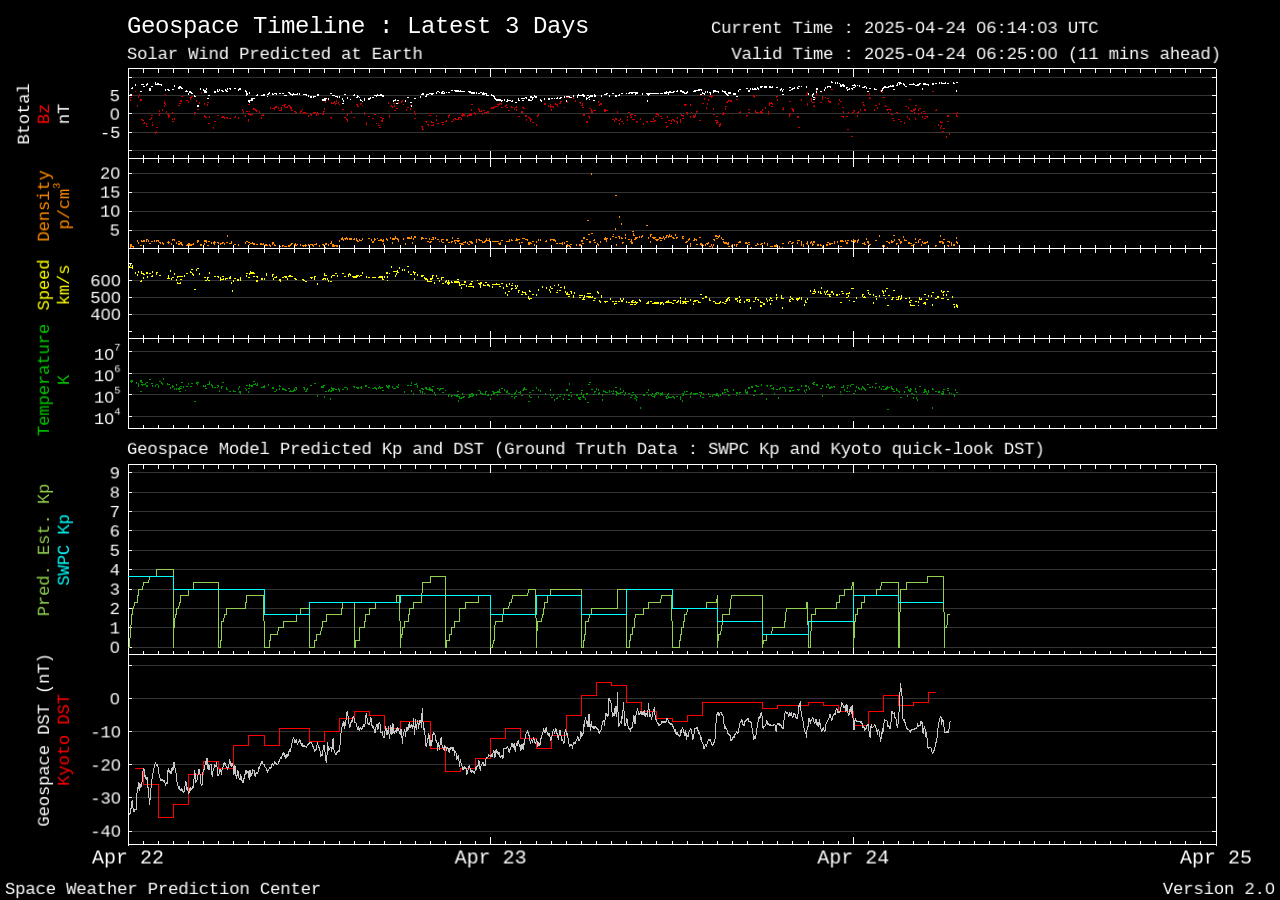Image resolution: width=1280 pixels, height=900 pixels.
Task: Click the orange 'Density' axis label
Action: (44, 205)
